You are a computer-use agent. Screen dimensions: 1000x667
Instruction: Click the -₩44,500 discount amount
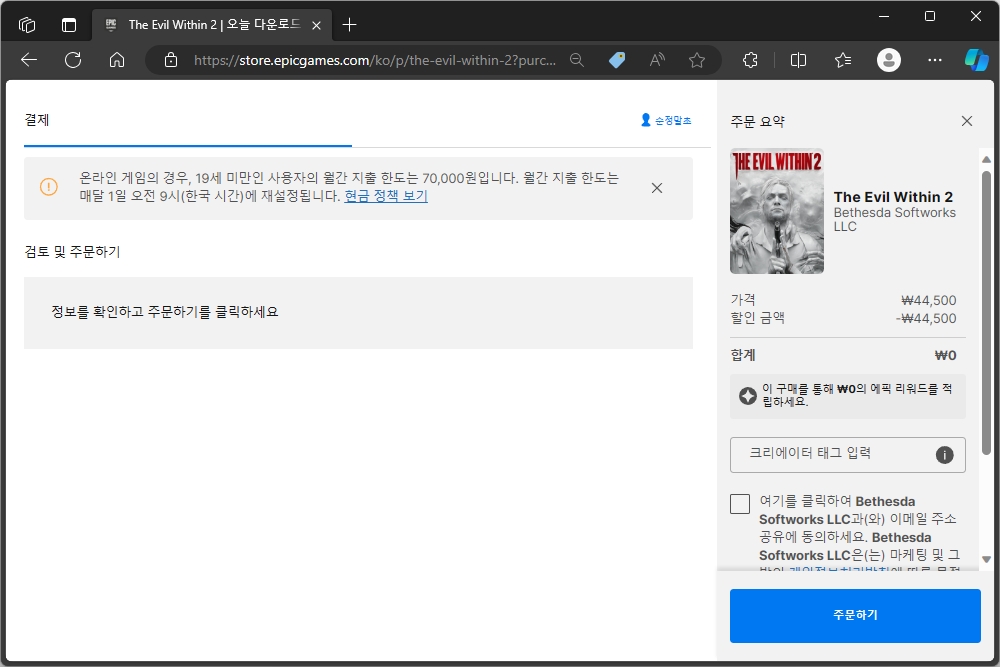click(x=925, y=318)
